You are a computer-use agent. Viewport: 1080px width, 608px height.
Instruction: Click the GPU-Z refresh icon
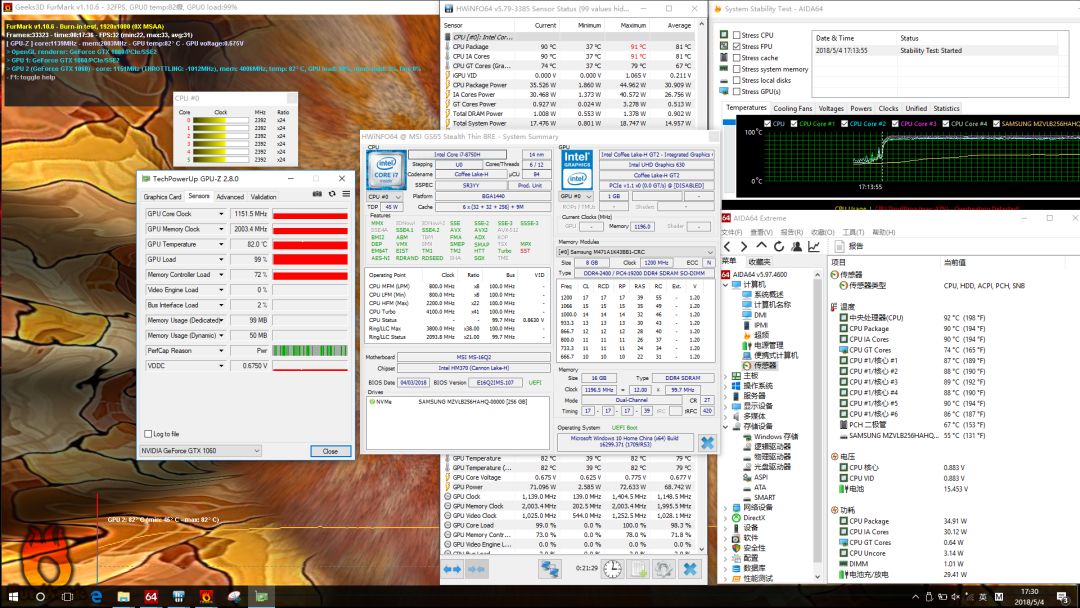330,196
